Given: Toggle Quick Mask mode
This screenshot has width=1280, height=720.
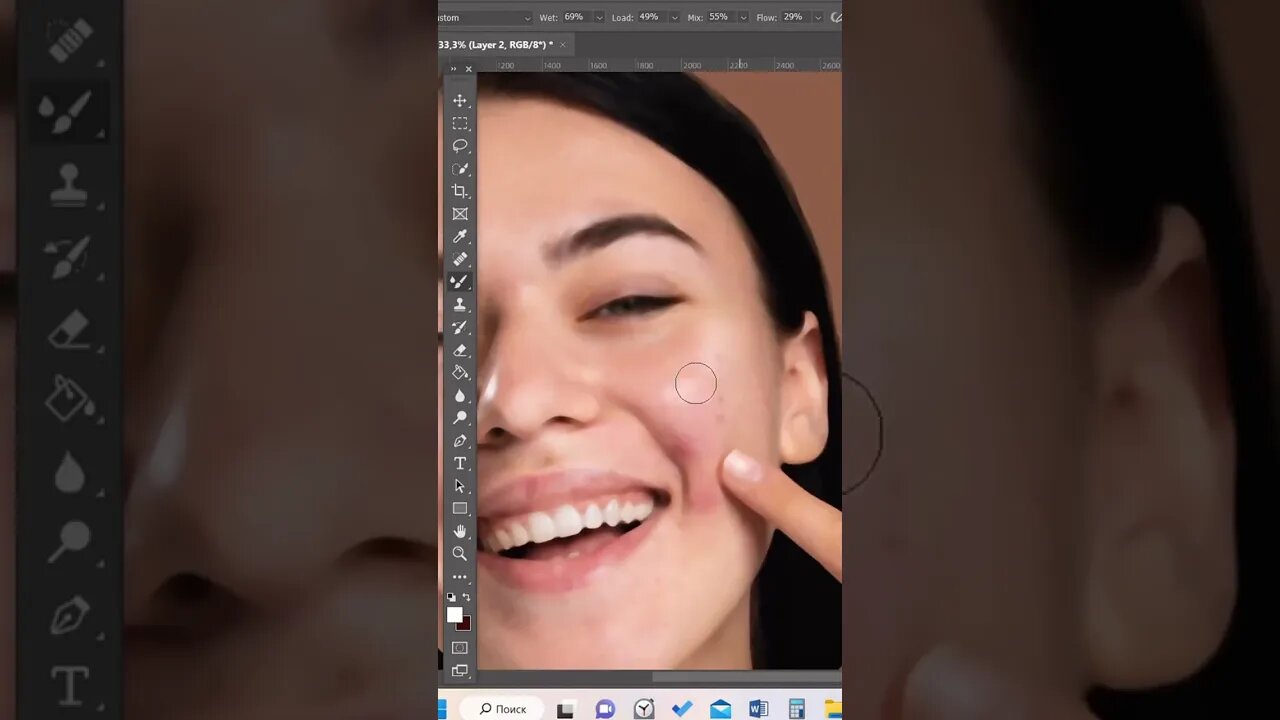Looking at the screenshot, I should coord(460,647).
